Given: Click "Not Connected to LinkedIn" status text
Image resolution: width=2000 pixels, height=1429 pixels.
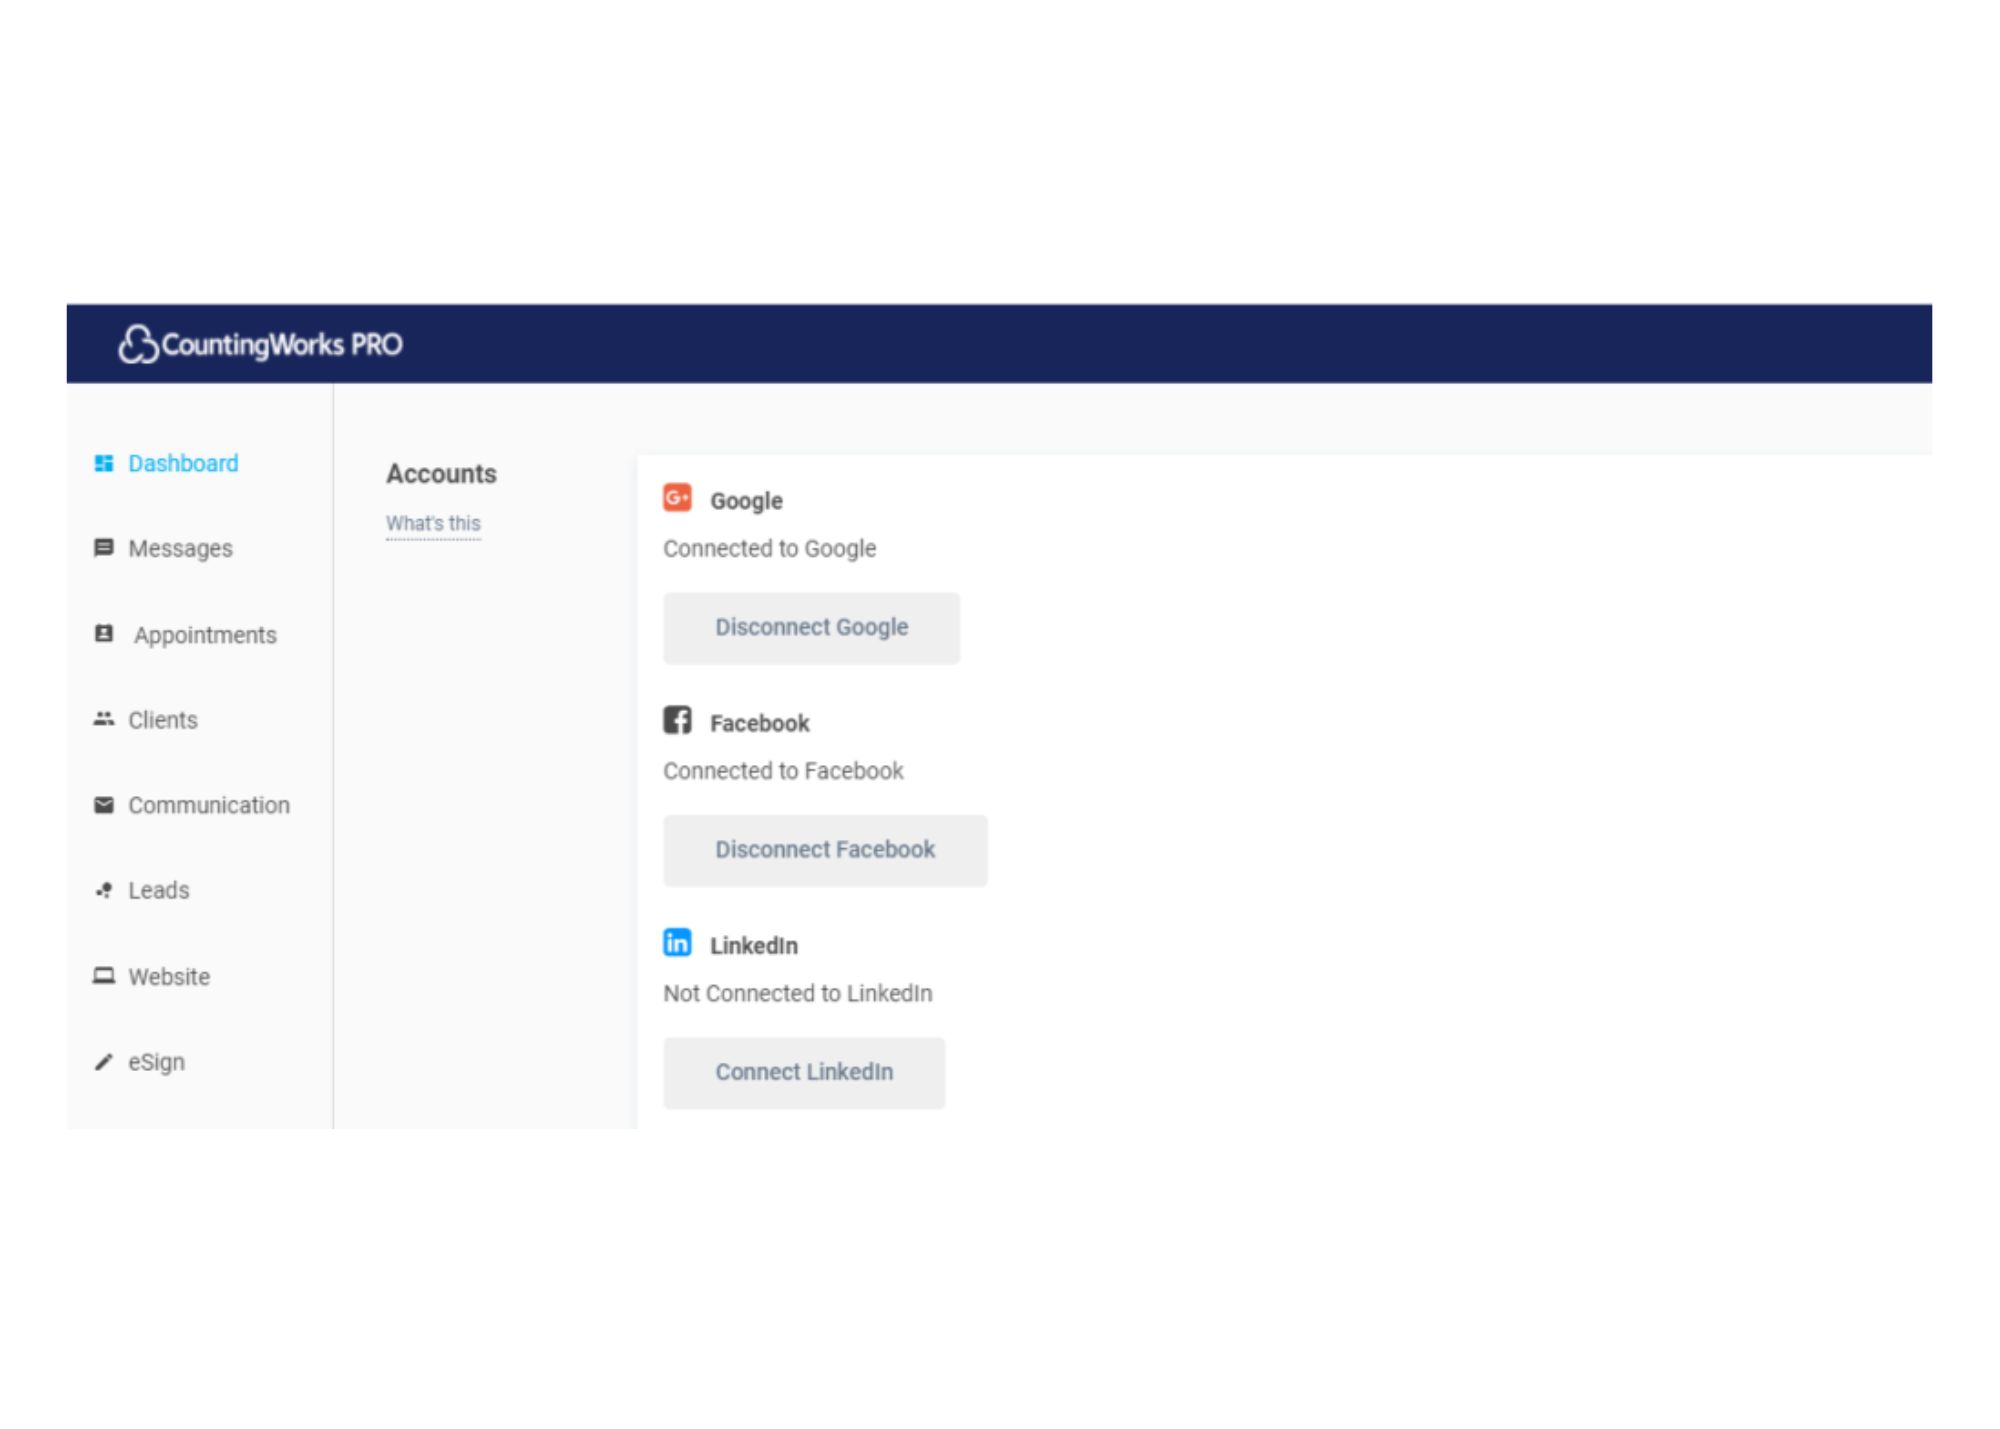Looking at the screenshot, I should pos(797,993).
